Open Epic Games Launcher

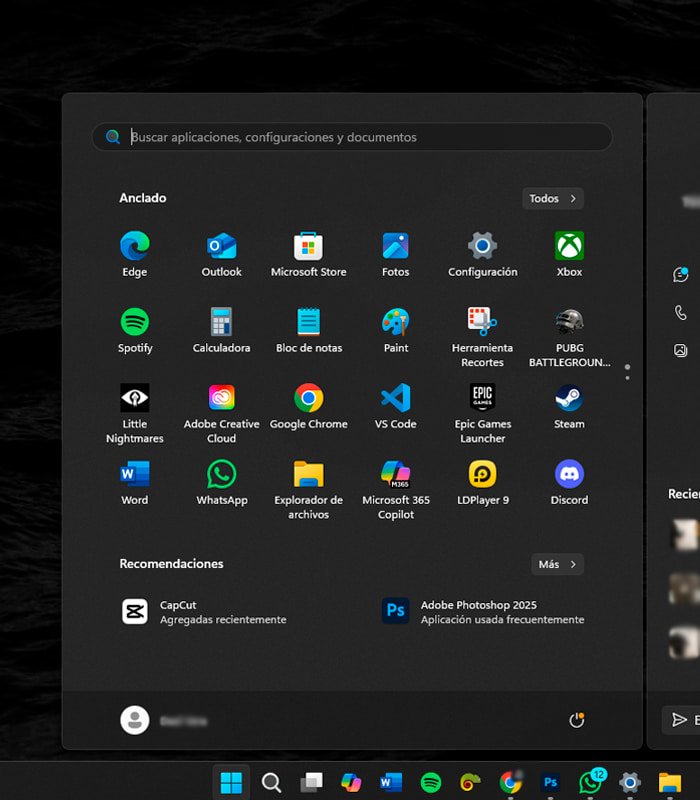point(483,413)
